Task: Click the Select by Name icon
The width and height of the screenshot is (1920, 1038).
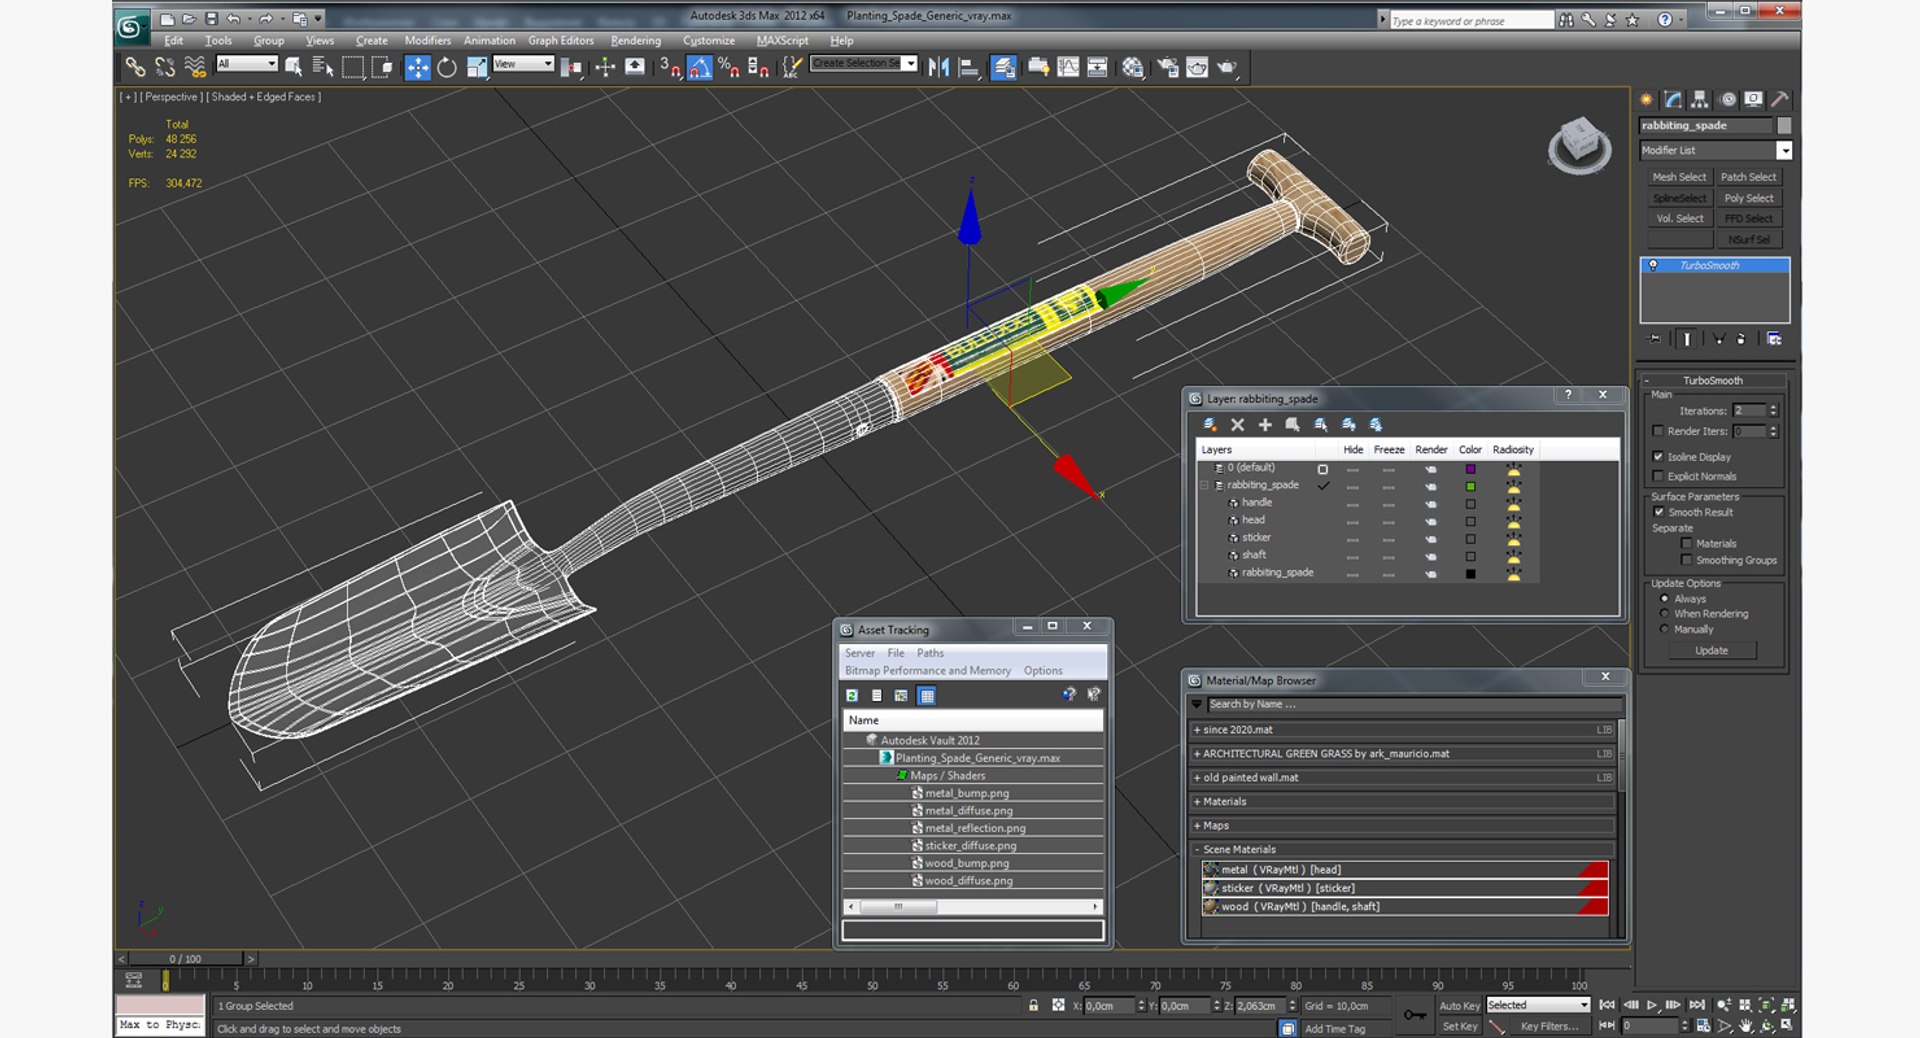Action: click(322, 67)
